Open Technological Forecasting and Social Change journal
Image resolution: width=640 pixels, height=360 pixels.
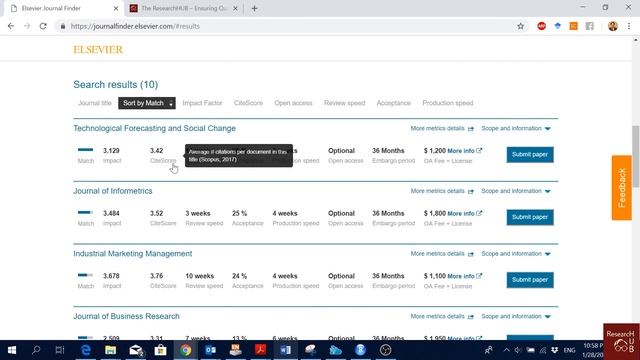pos(154,128)
